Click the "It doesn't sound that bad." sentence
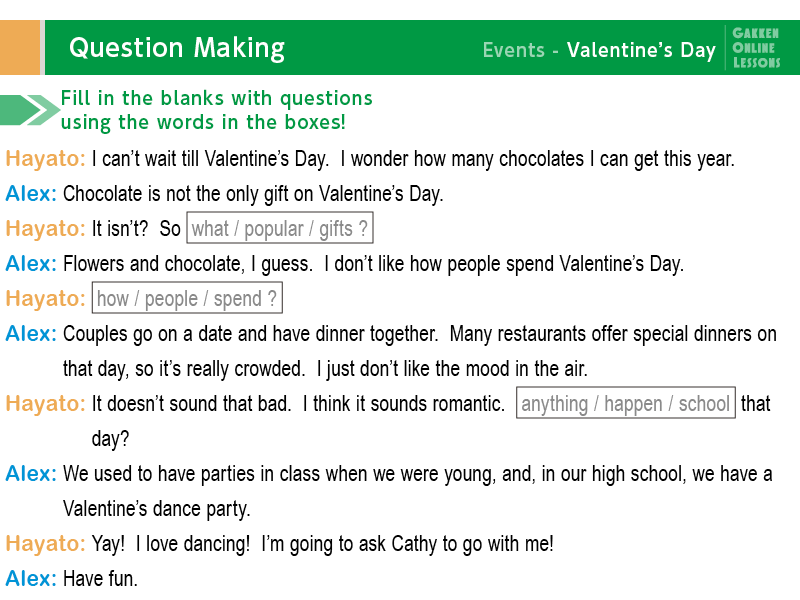Image resolution: width=800 pixels, height=600 pixels. pyautogui.click(x=191, y=404)
